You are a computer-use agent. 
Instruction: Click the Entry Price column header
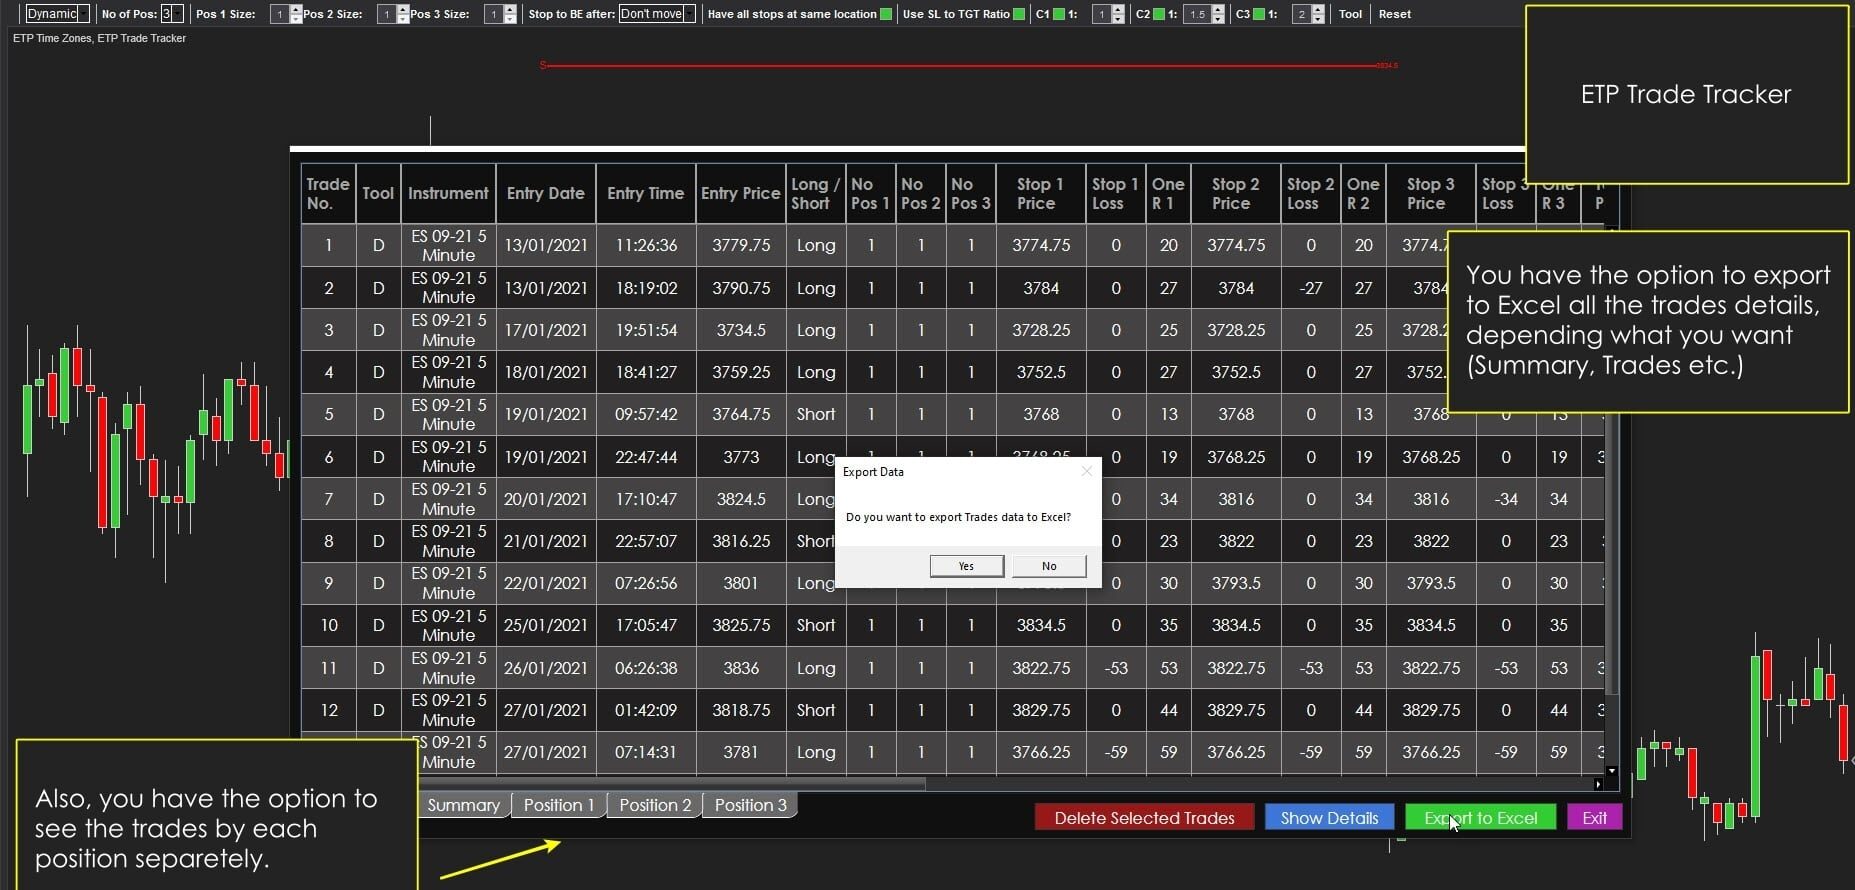point(740,193)
